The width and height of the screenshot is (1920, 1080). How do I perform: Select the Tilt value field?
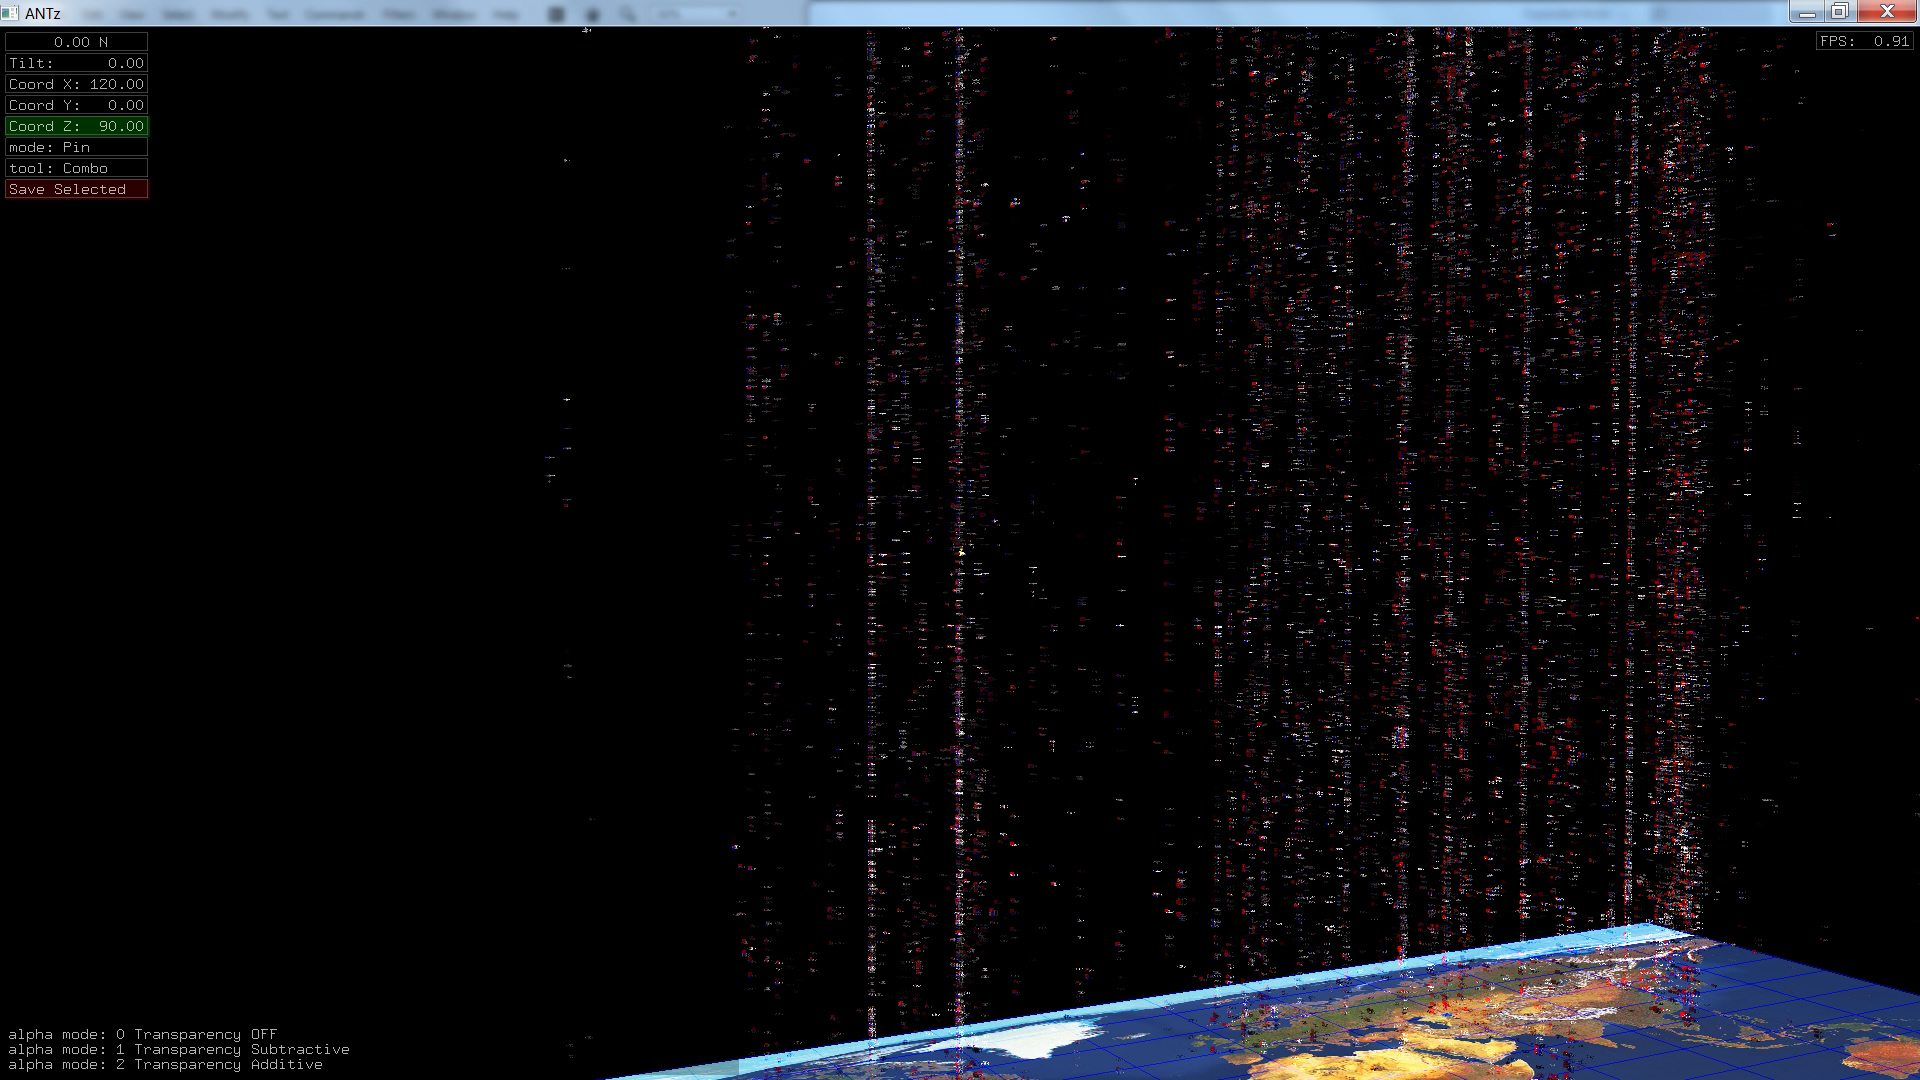tap(77, 63)
